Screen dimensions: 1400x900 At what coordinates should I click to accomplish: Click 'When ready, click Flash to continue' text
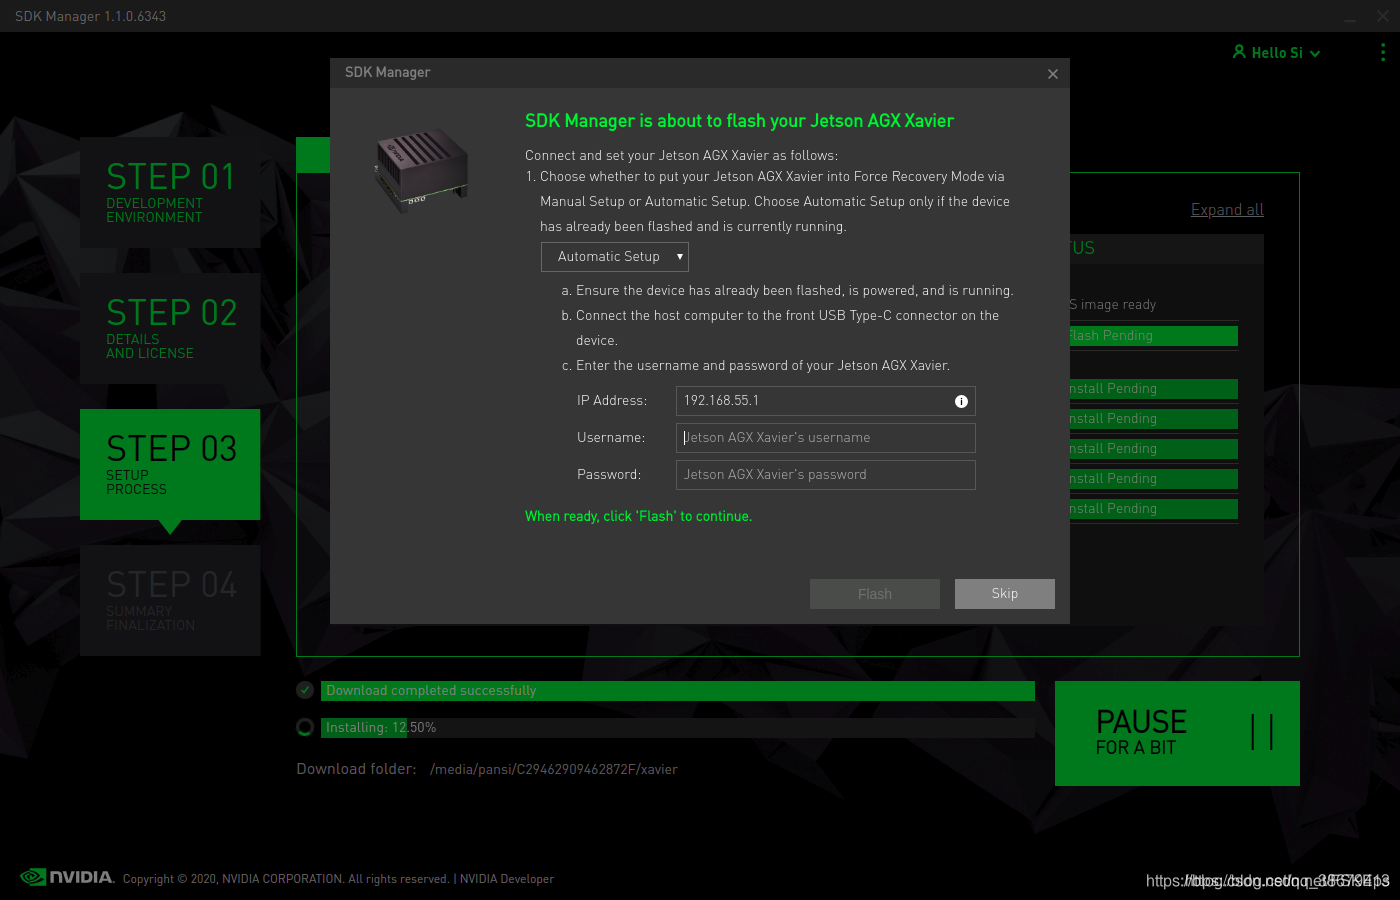tap(638, 516)
